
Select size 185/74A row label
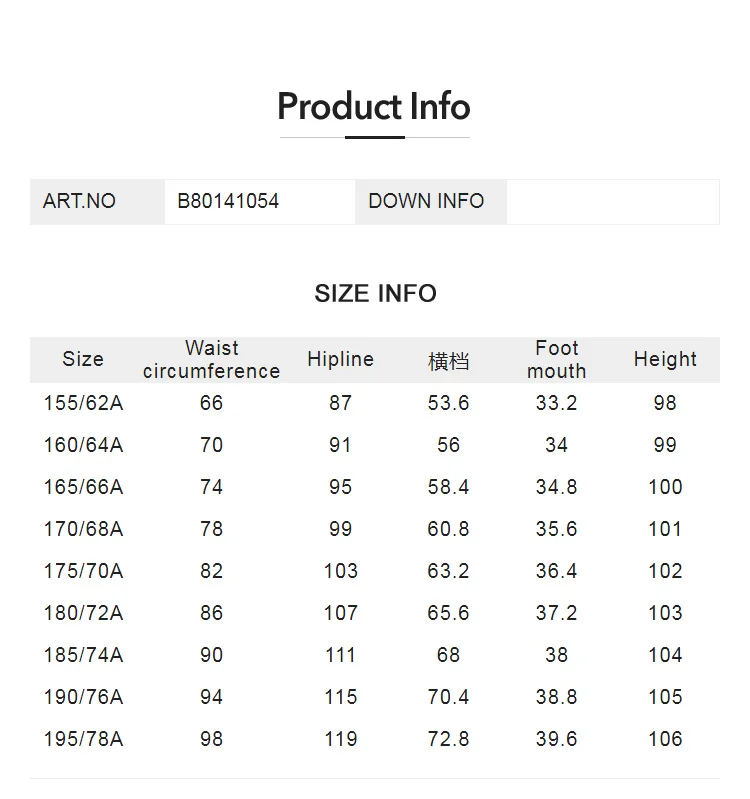tap(84, 655)
